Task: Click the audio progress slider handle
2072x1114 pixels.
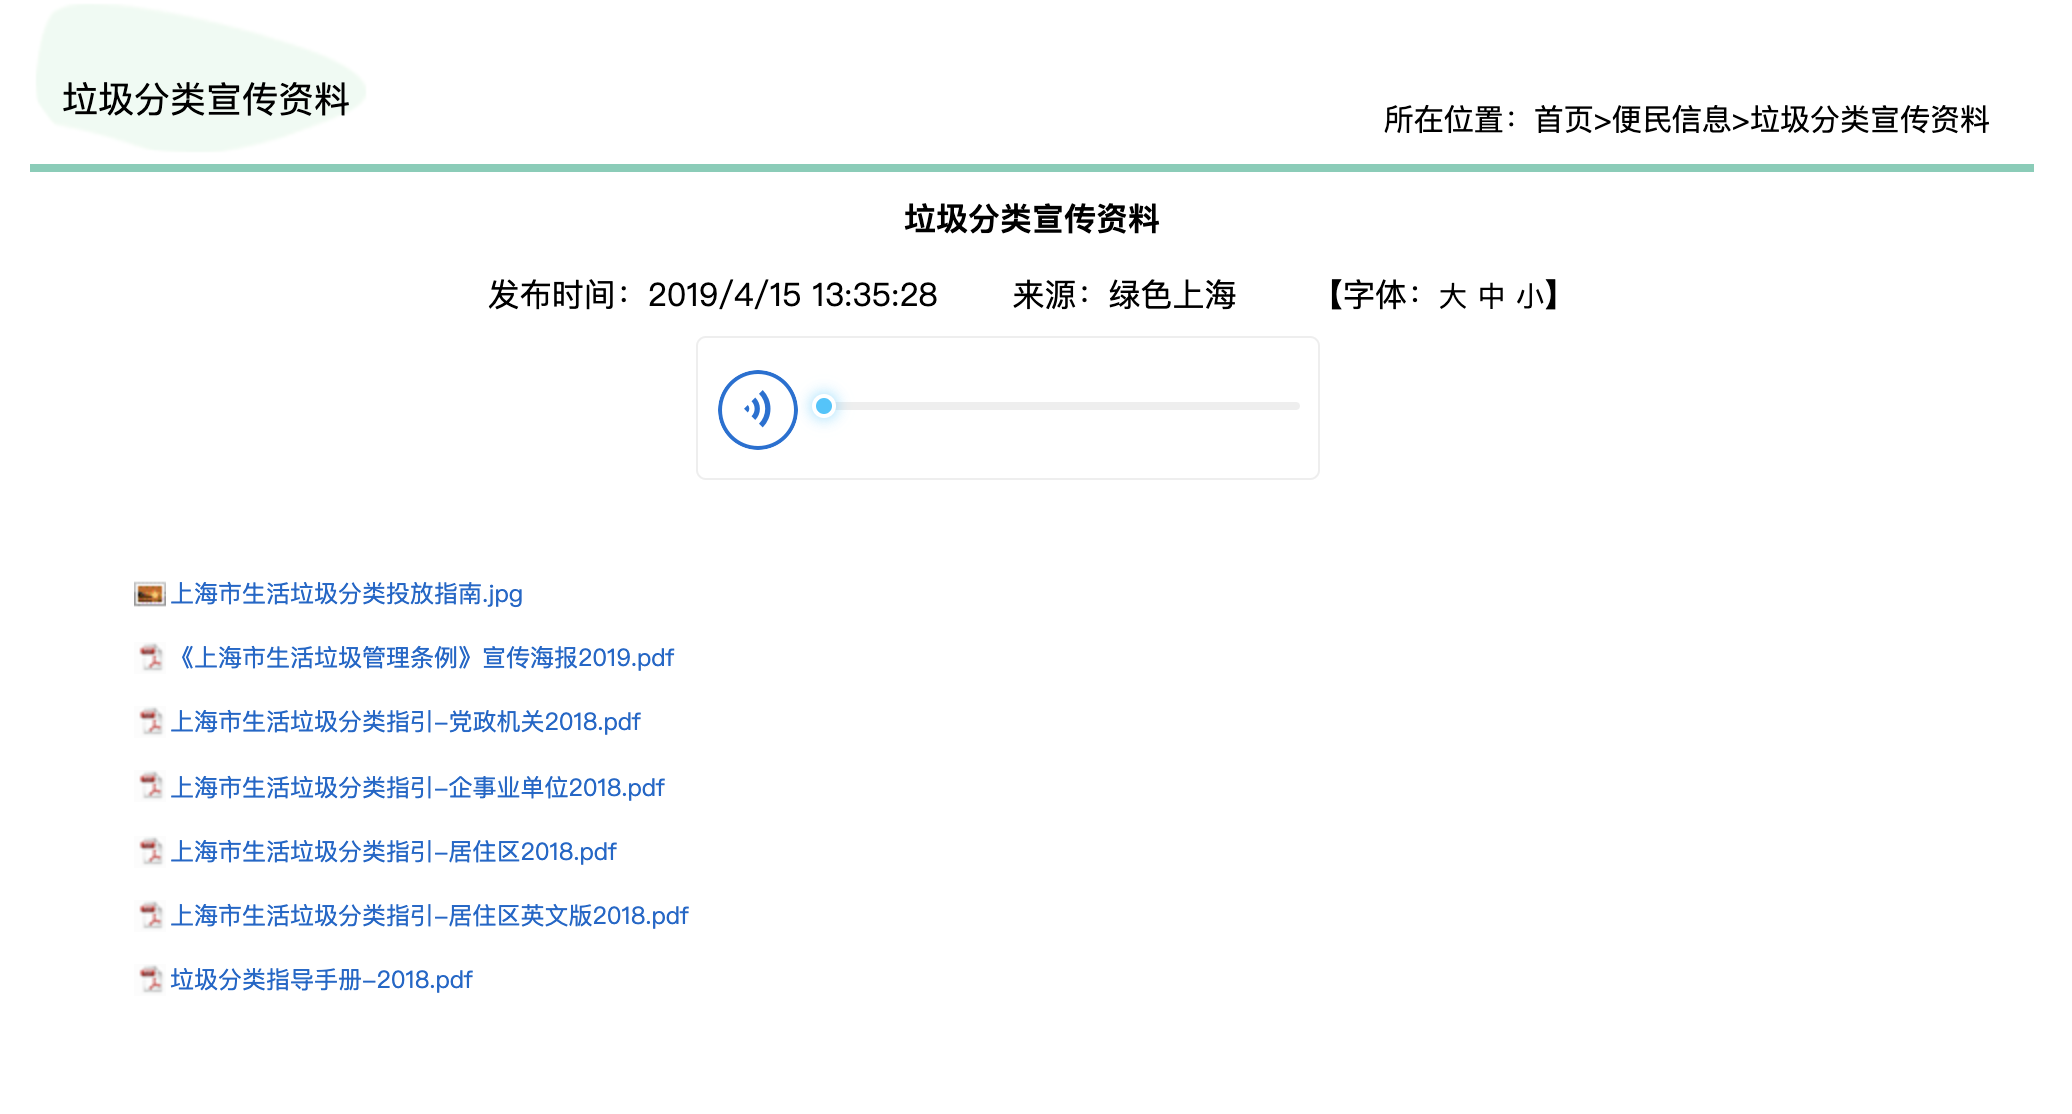Action: pos(824,406)
